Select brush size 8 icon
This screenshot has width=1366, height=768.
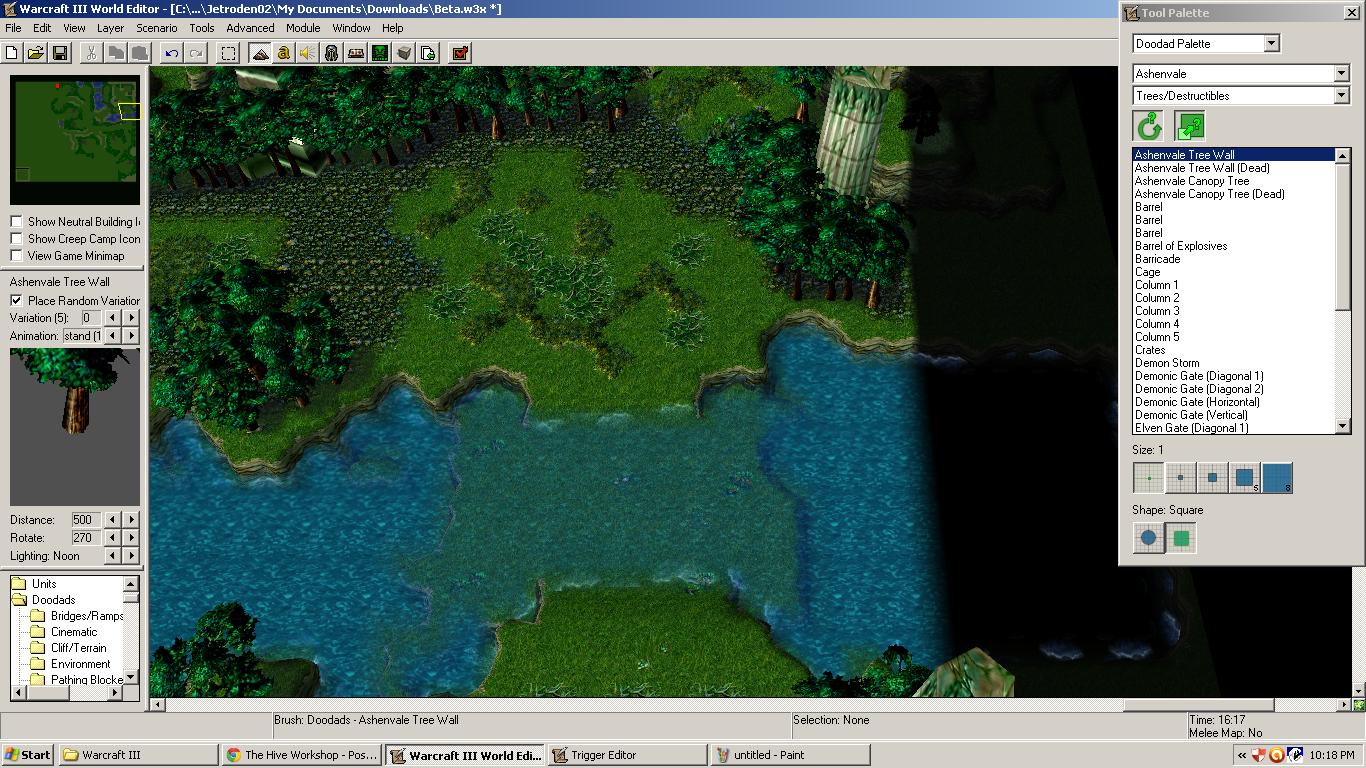coord(1278,478)
